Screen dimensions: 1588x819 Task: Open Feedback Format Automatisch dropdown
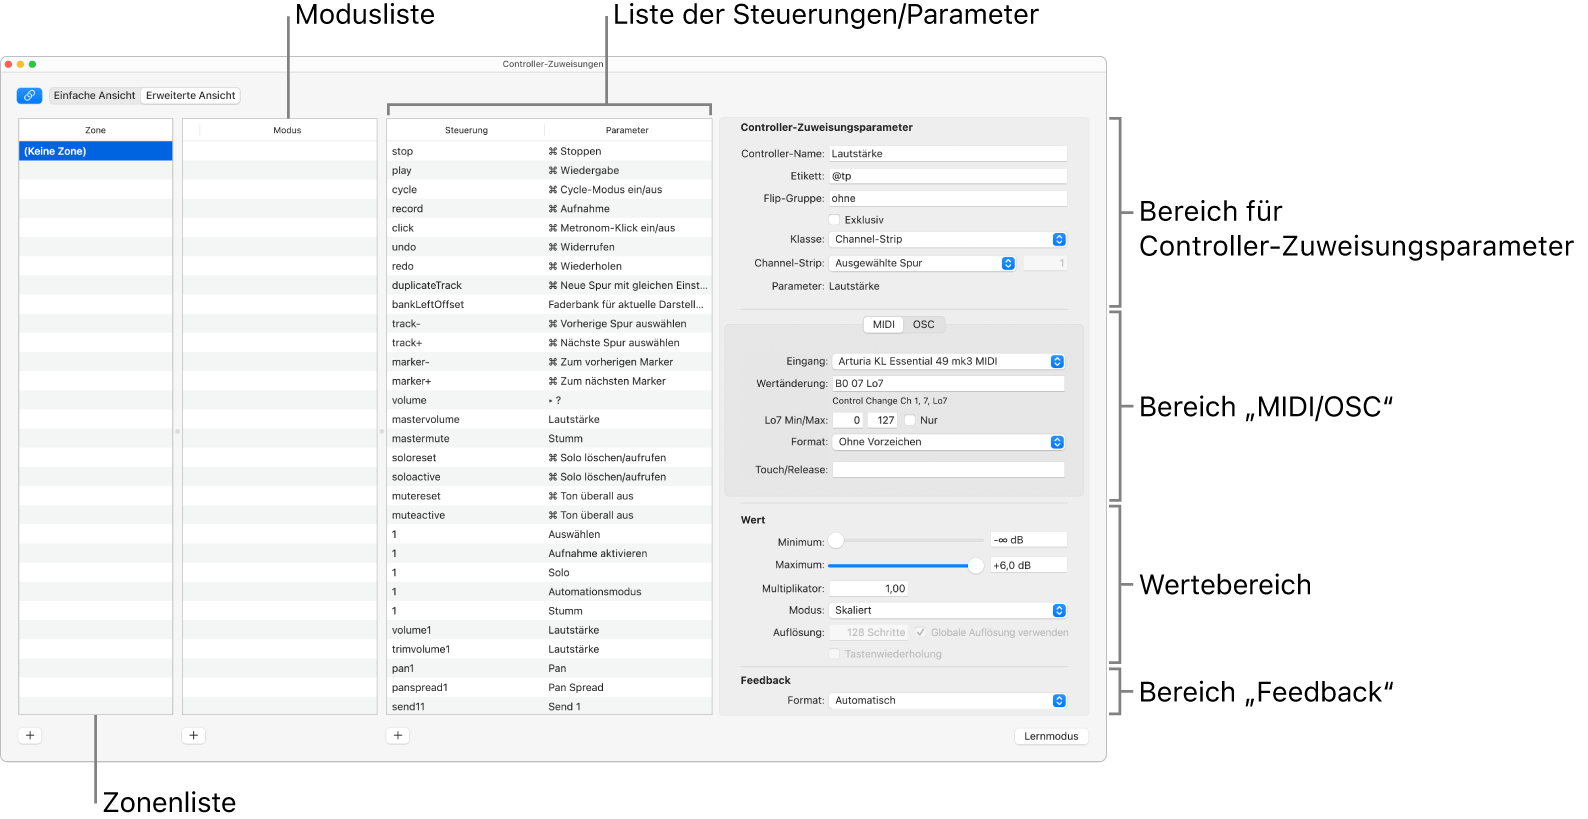pyautogui.click(x=948, y=700)
